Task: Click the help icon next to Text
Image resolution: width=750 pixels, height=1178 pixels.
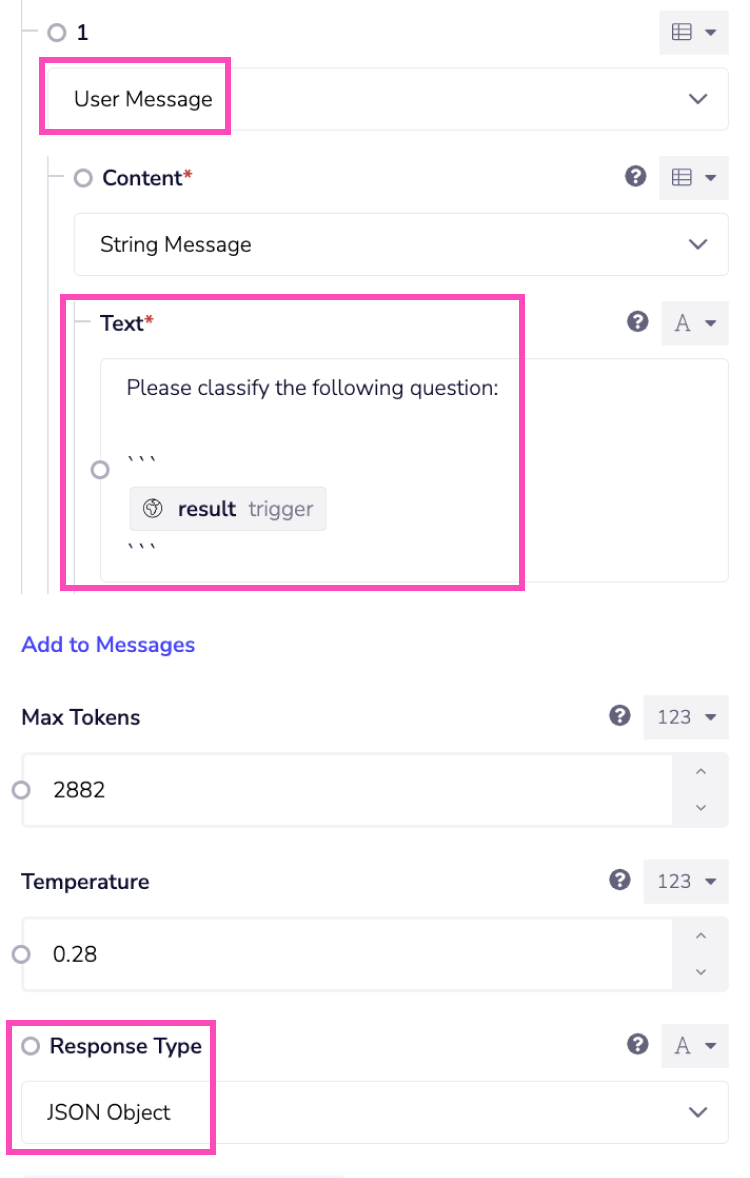Action: coord(638,322)
